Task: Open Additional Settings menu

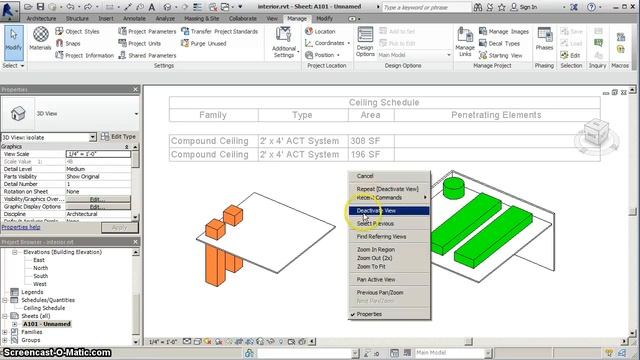Action: coord(284,42)
